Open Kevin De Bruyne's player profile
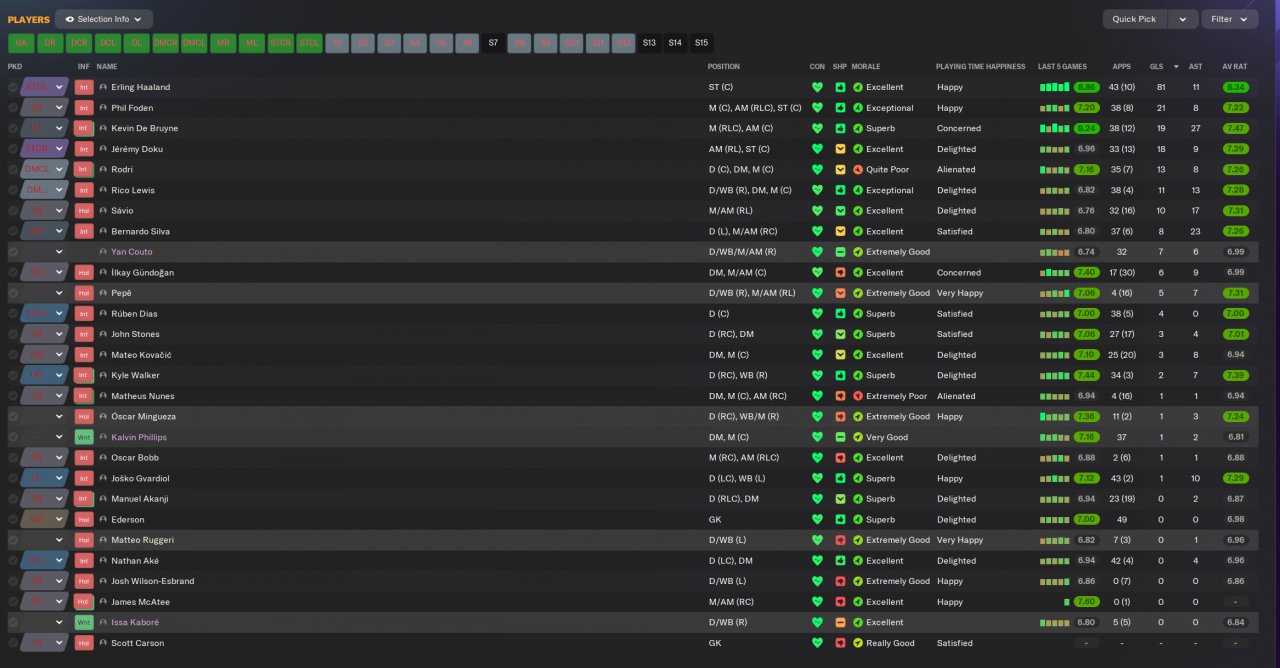The height and width of the screenshot is (668, 1280). (x=143, y=128)
